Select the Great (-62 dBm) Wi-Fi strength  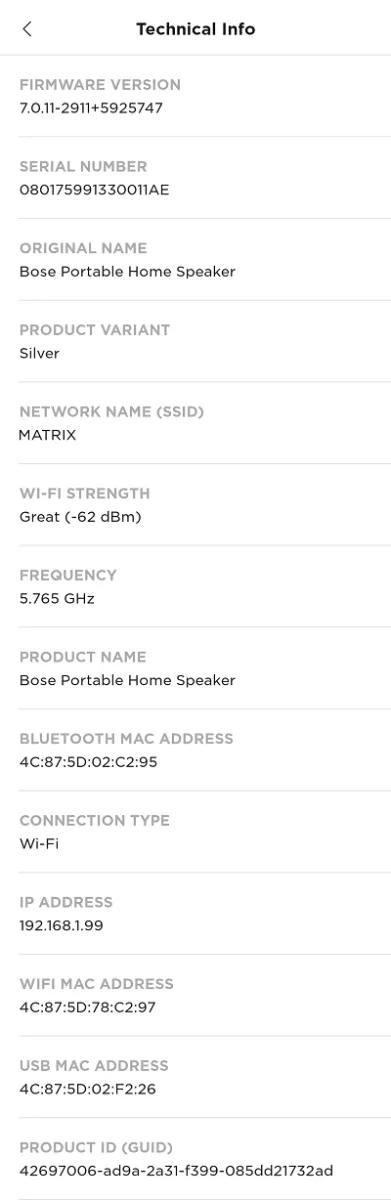[x=80, y=517]
